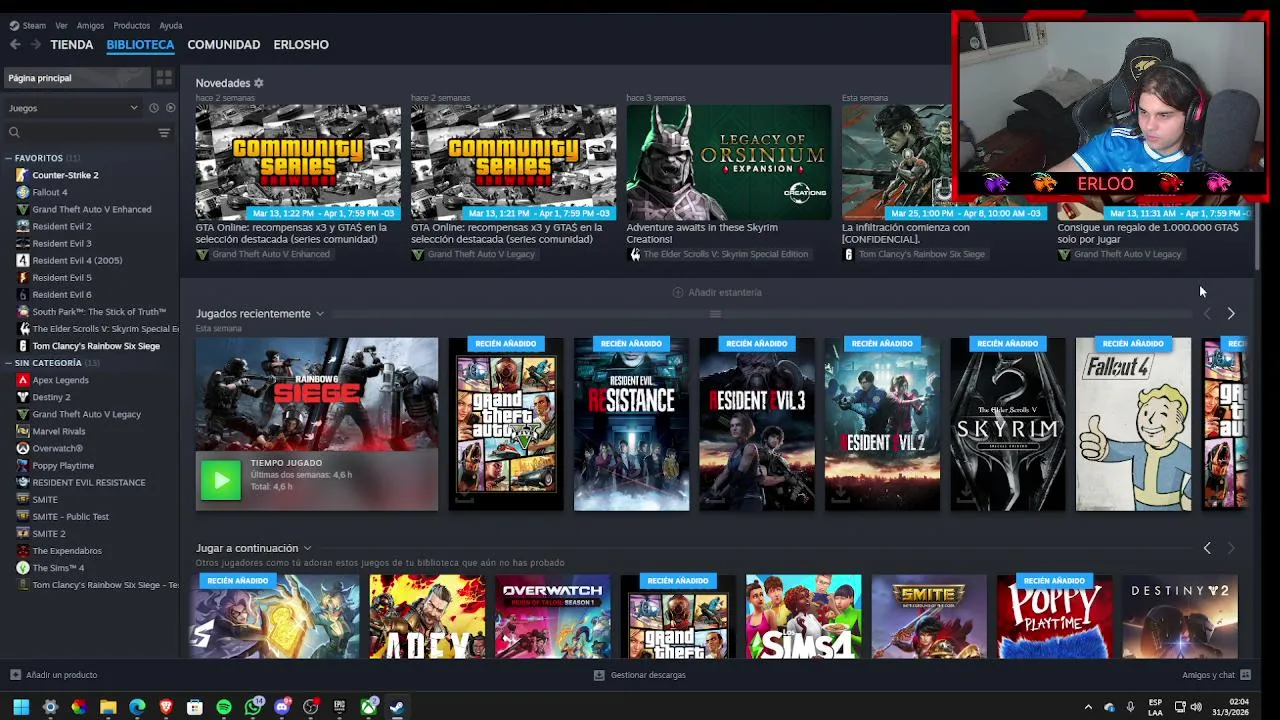Expand Jugar a continuación shelf dropdown
Image resolution: width=1280 pixels, height=720 pixels.
307,548
